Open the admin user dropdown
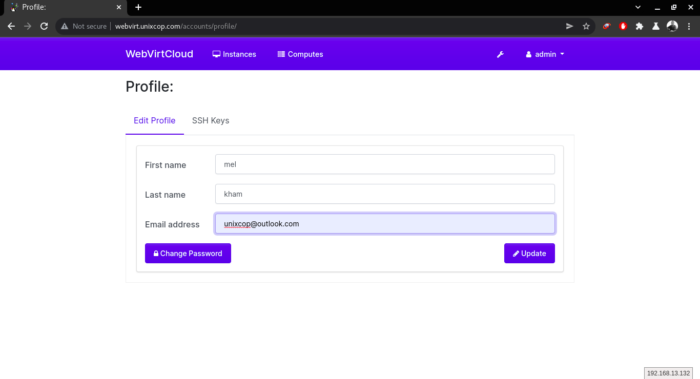The image size is (700, 379). 545,54
